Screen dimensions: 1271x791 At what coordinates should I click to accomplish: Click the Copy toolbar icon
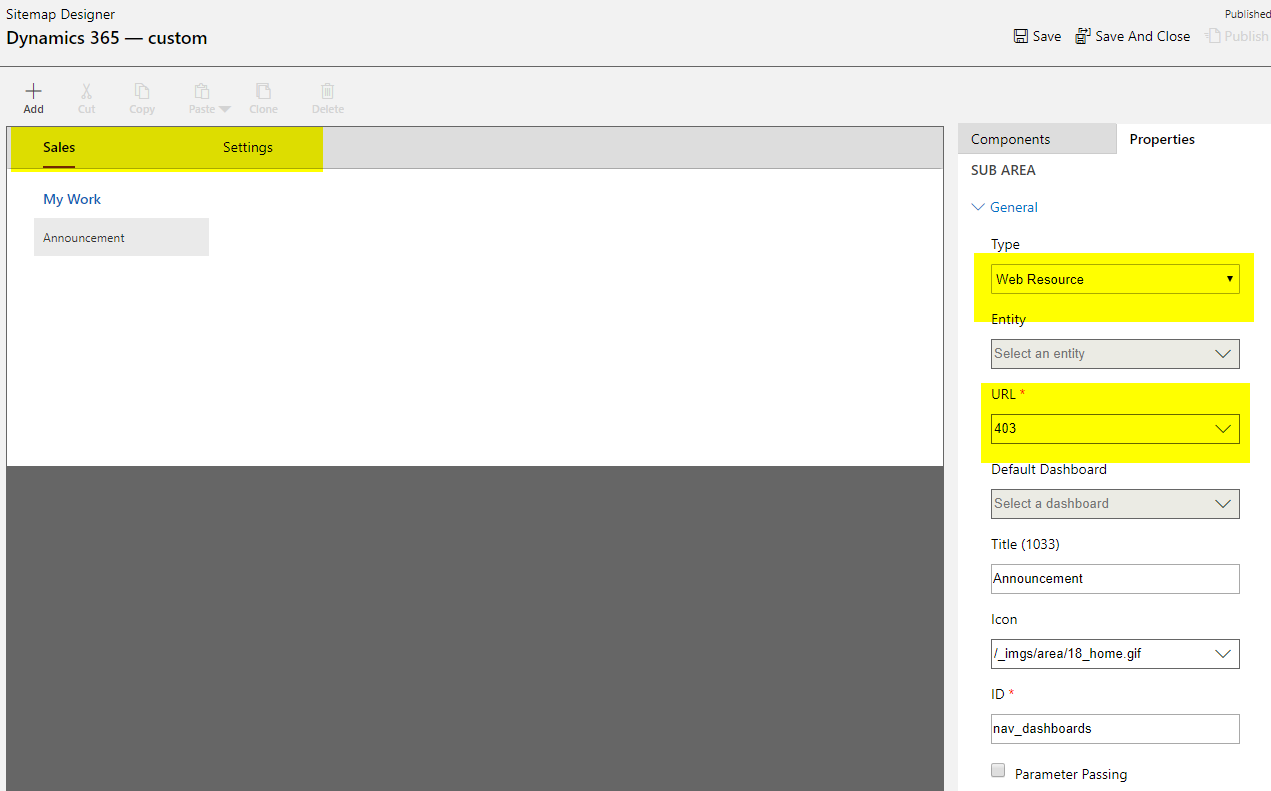coord(141,97)
